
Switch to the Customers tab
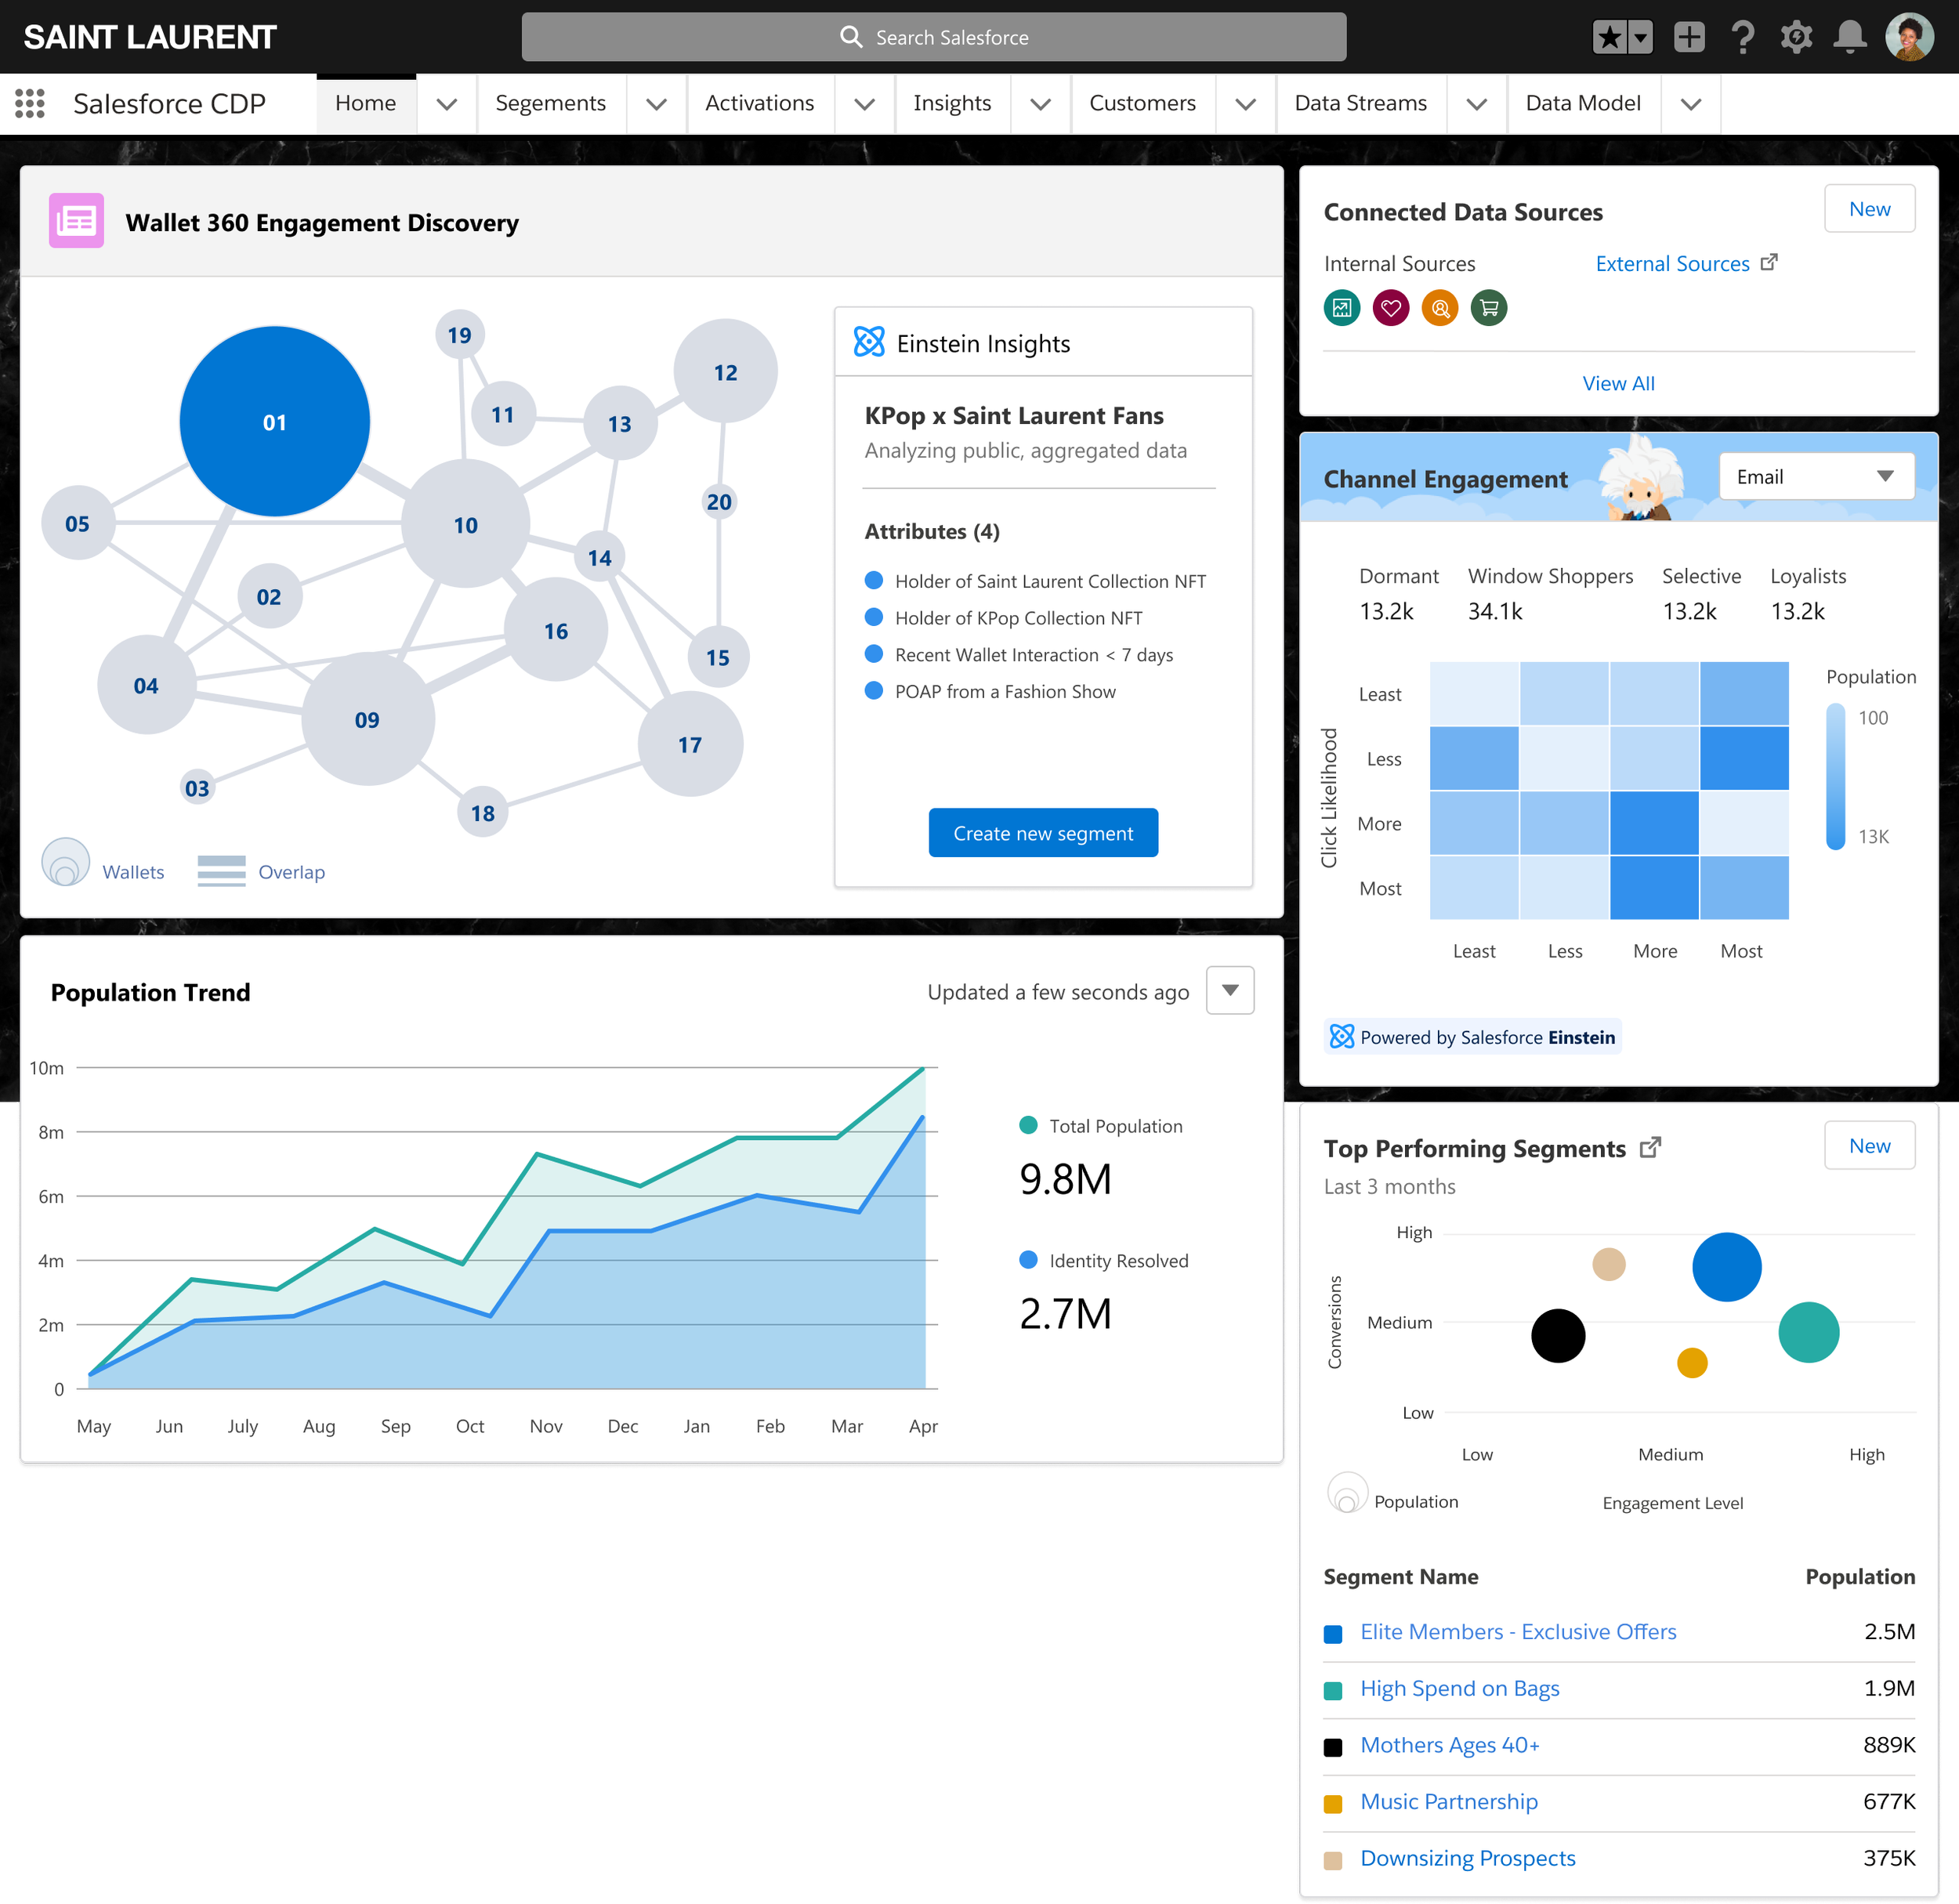pyautogui.click(x=1142, y=103)
